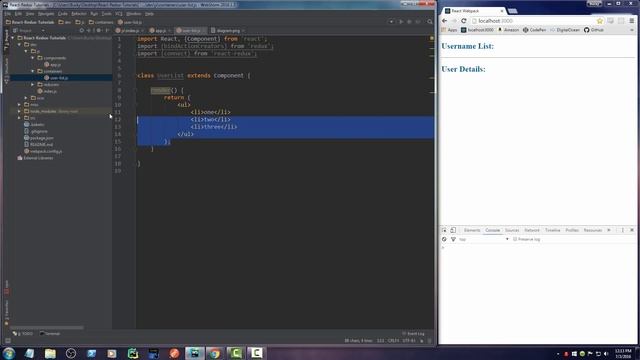Open the Terminal tool window button
The width and height of the screenshot is (640, 360).
point(50,333)
